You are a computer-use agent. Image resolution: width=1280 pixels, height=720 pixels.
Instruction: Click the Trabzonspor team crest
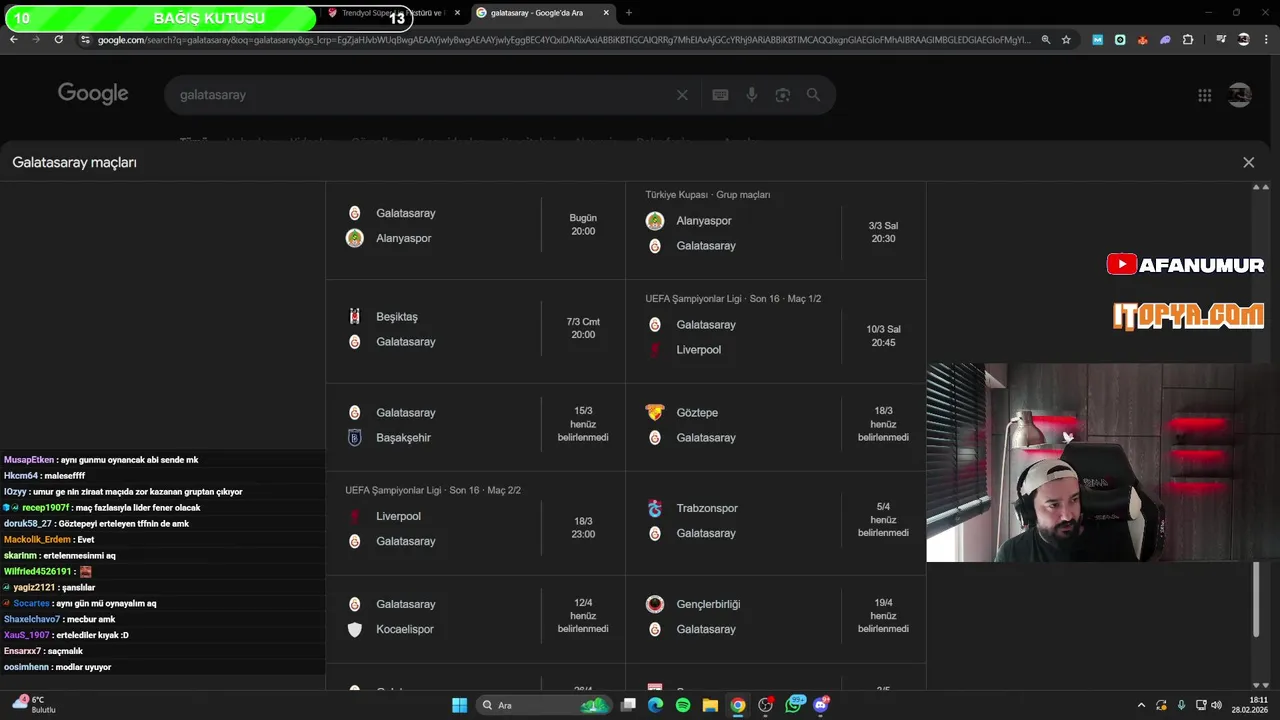(x=655, y=508)
